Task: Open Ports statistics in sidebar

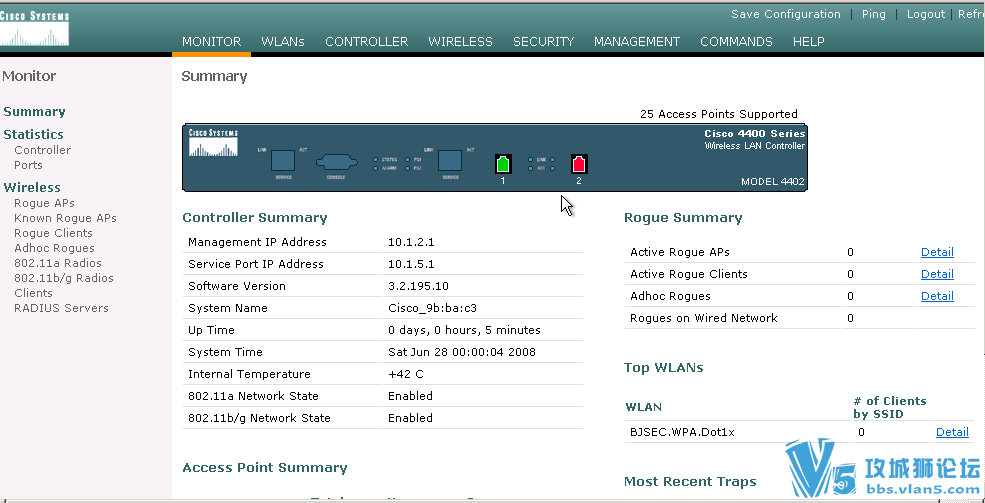Action: (28, 165)
